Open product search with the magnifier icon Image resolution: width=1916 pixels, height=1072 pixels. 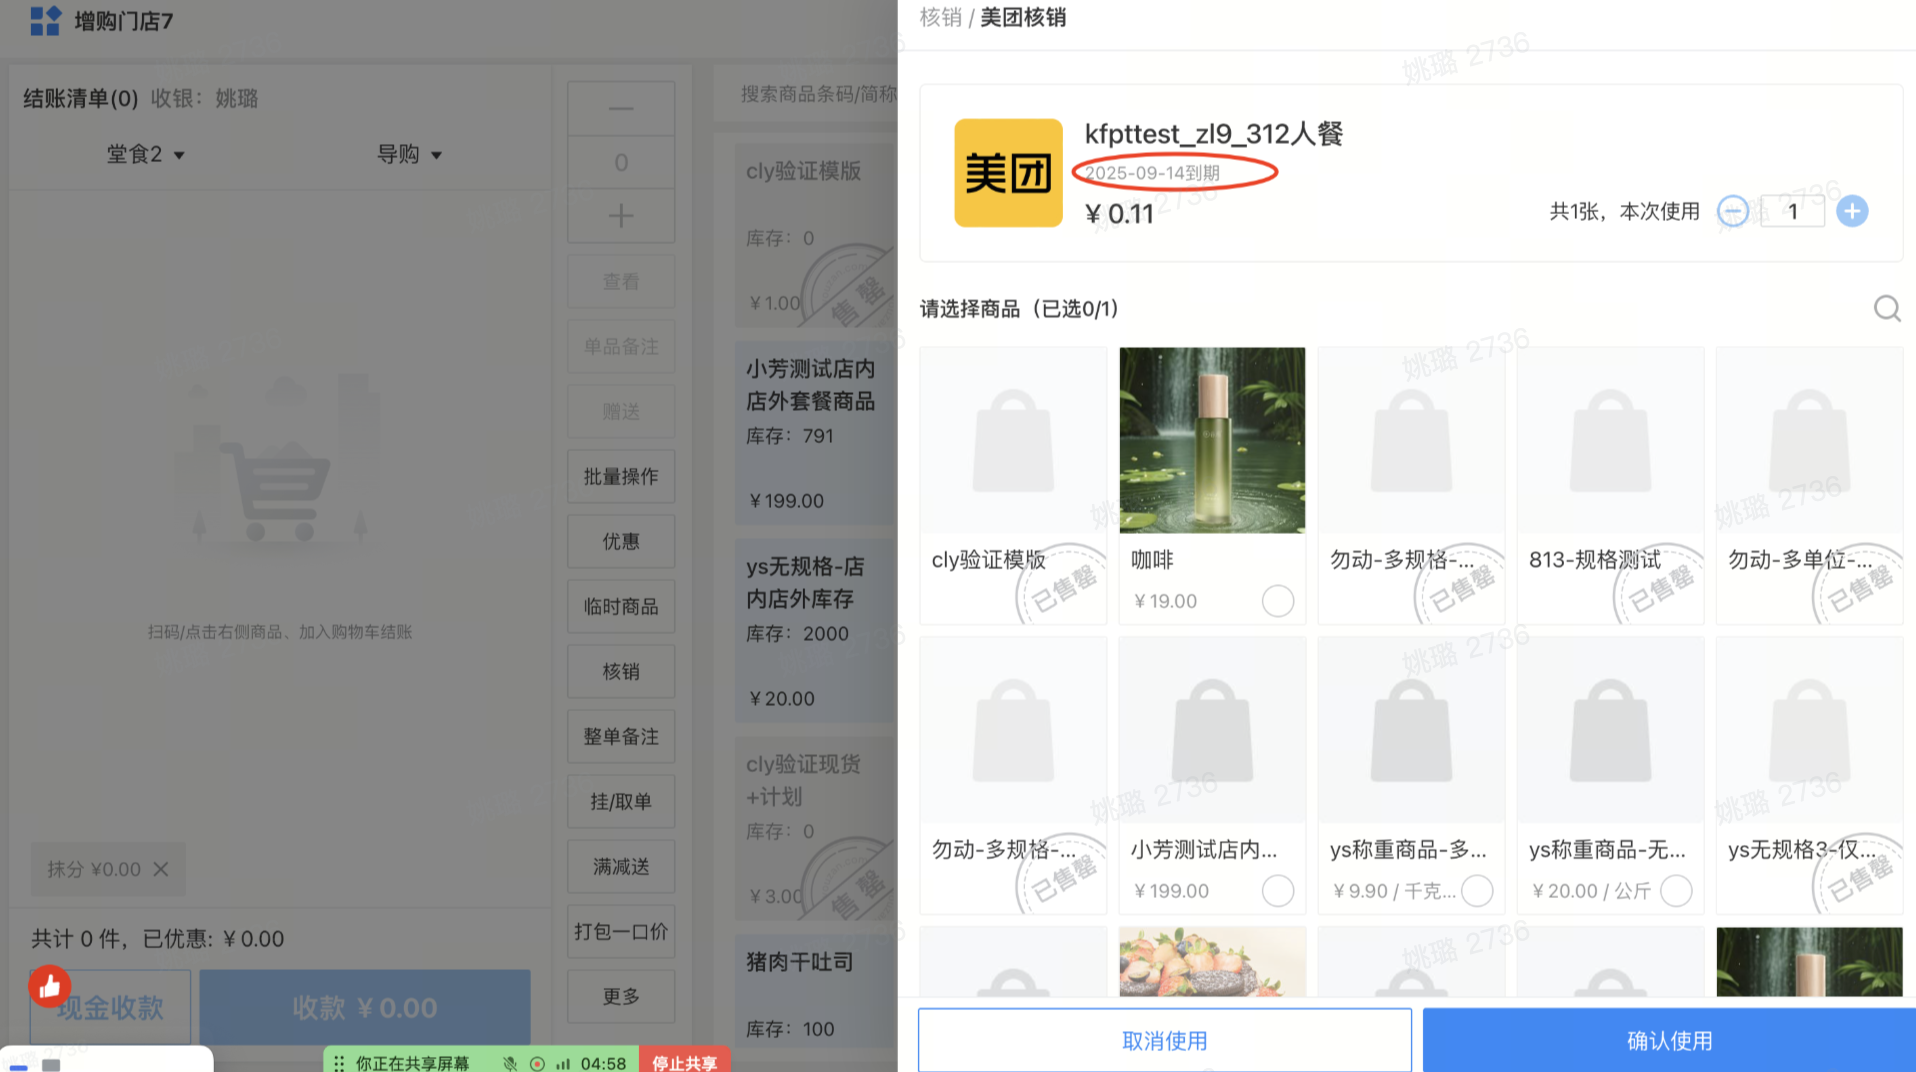click(x=1886, y=309)
